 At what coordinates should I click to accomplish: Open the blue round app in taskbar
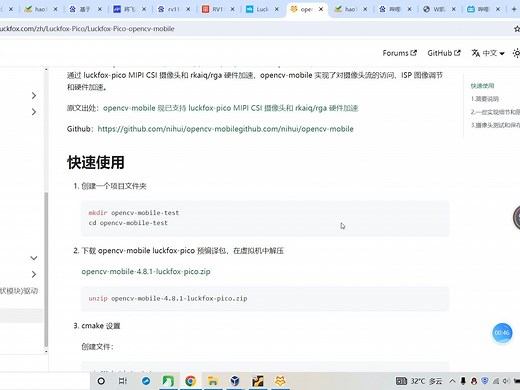click(146, 381)
